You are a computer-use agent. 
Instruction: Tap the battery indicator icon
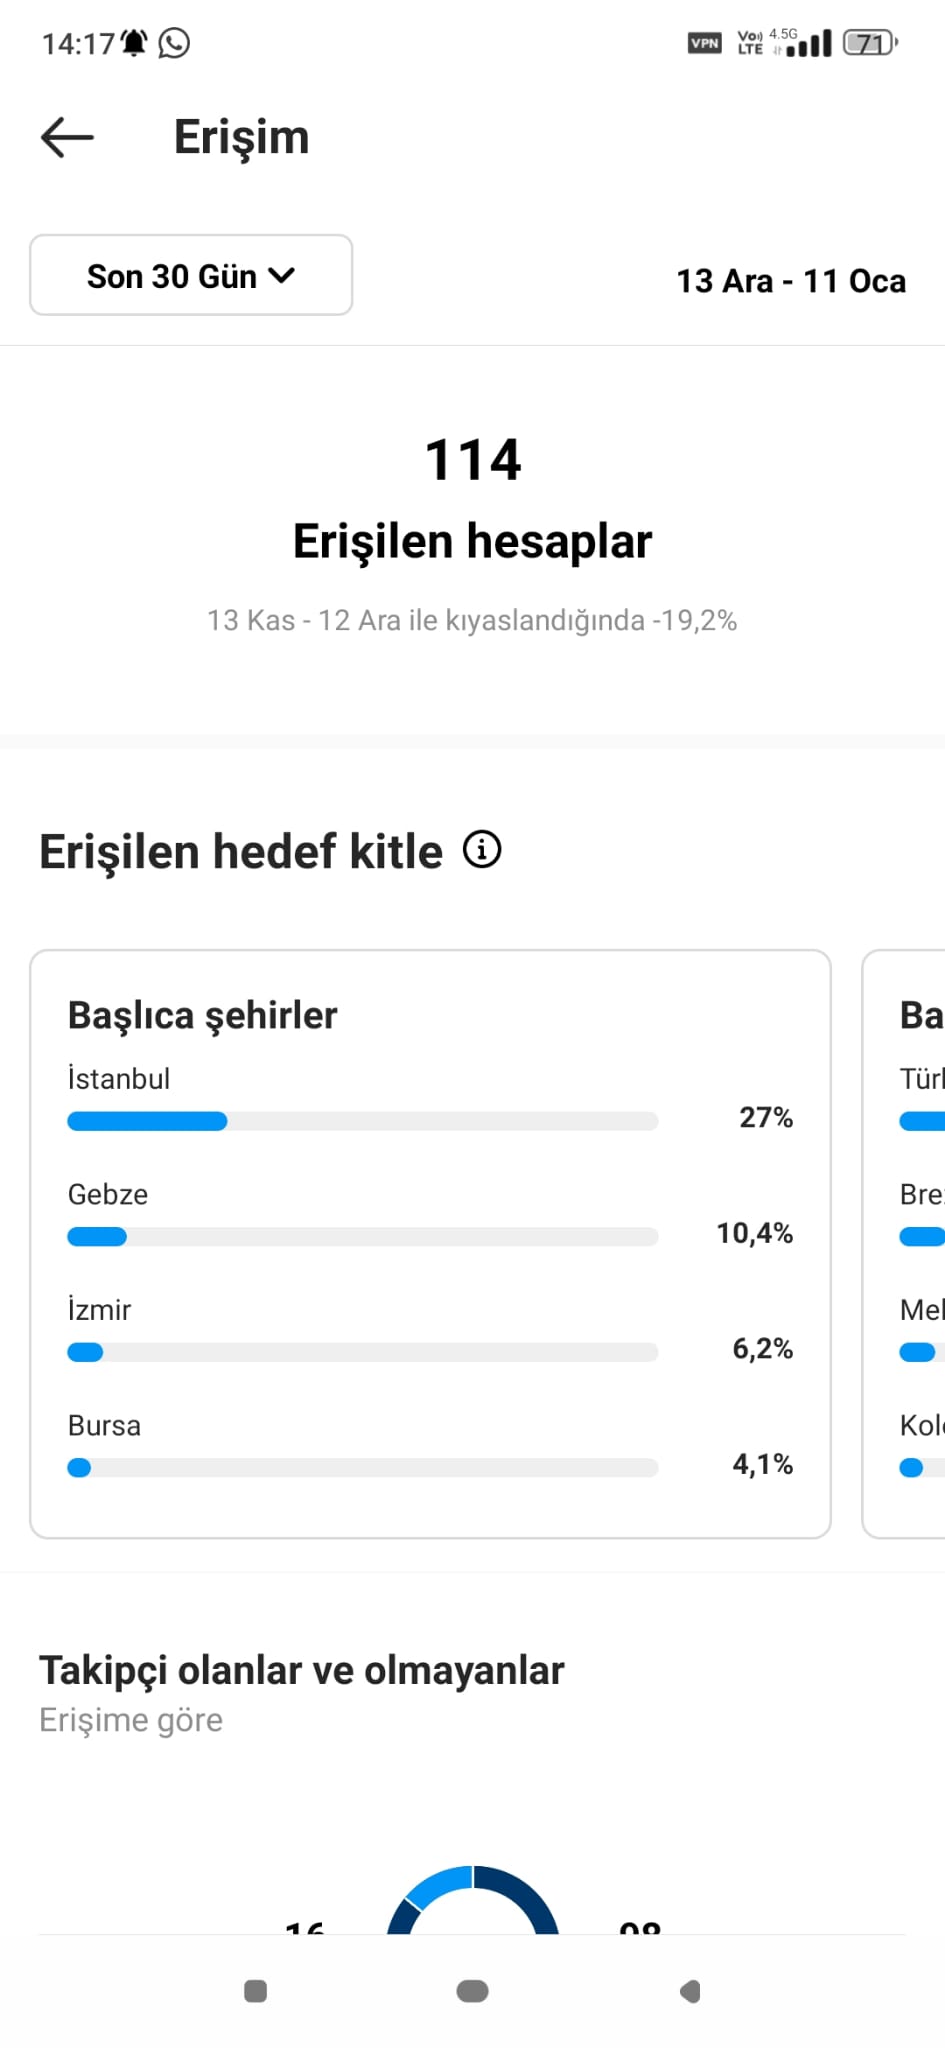click(870, 43)
